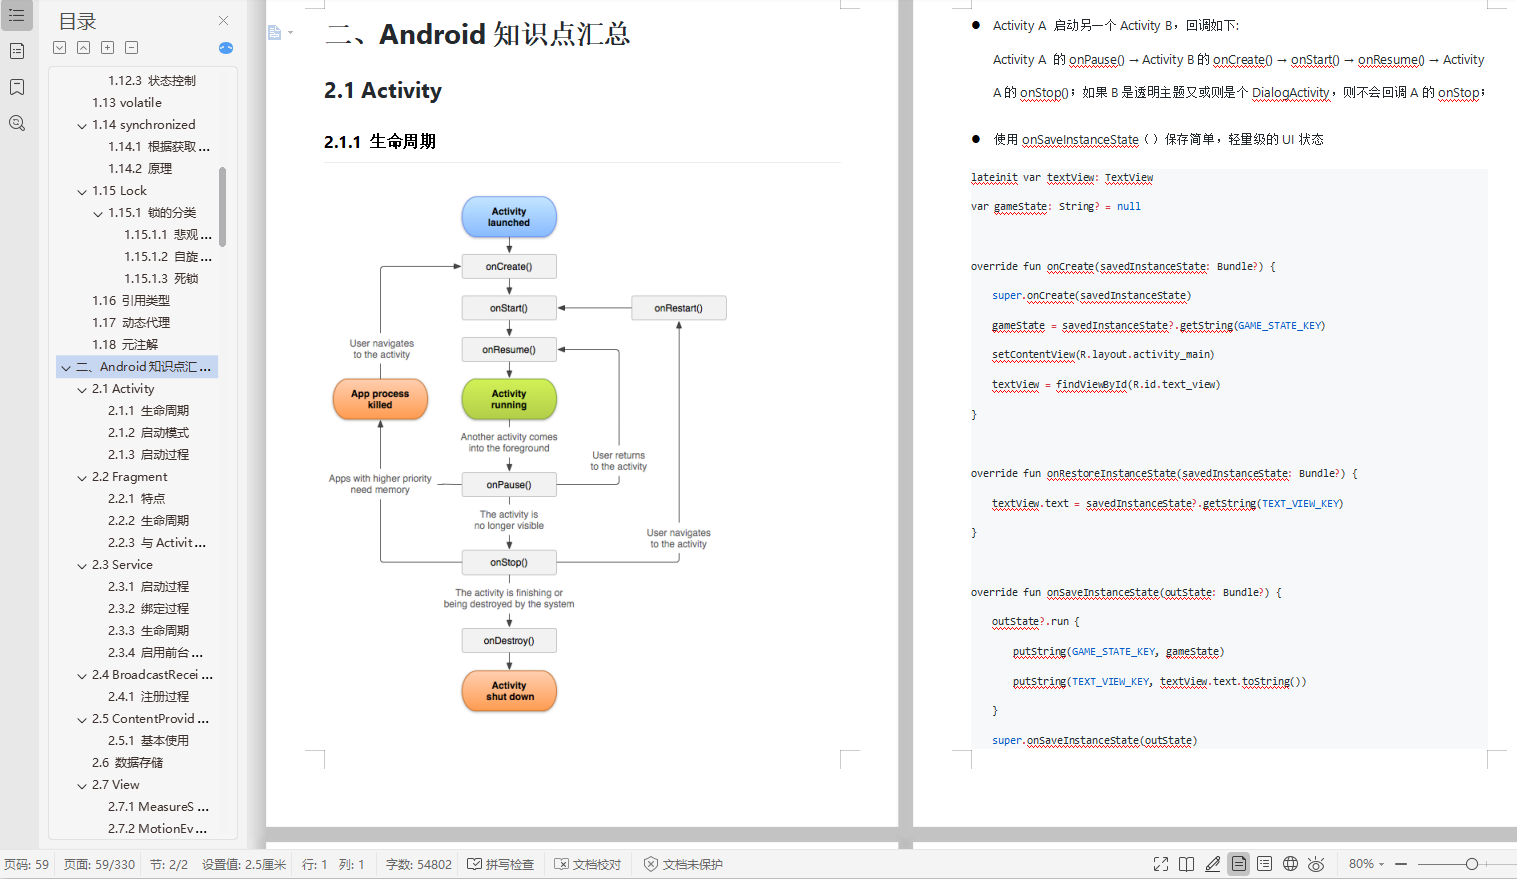Screen dimensions: 1517x879
Task: Click the blue smart TOC assistant icon
Action: point(226,48)
